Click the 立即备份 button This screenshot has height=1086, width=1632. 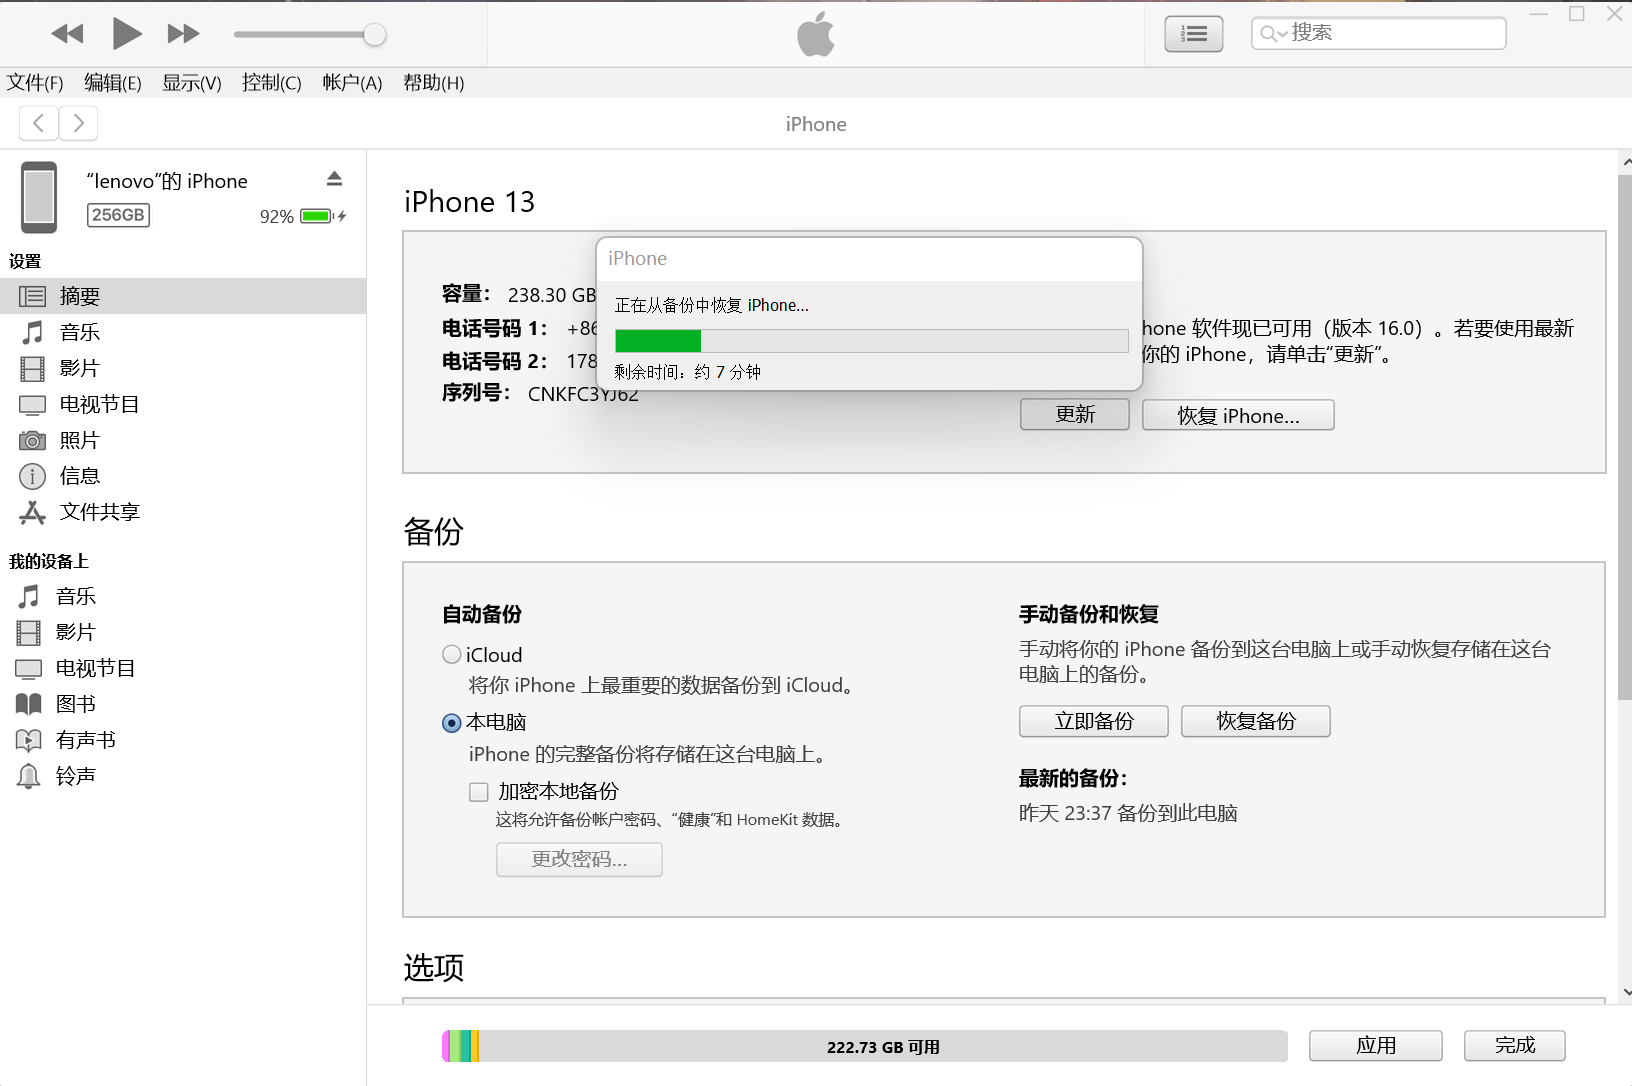click(x=1094, y=721)
